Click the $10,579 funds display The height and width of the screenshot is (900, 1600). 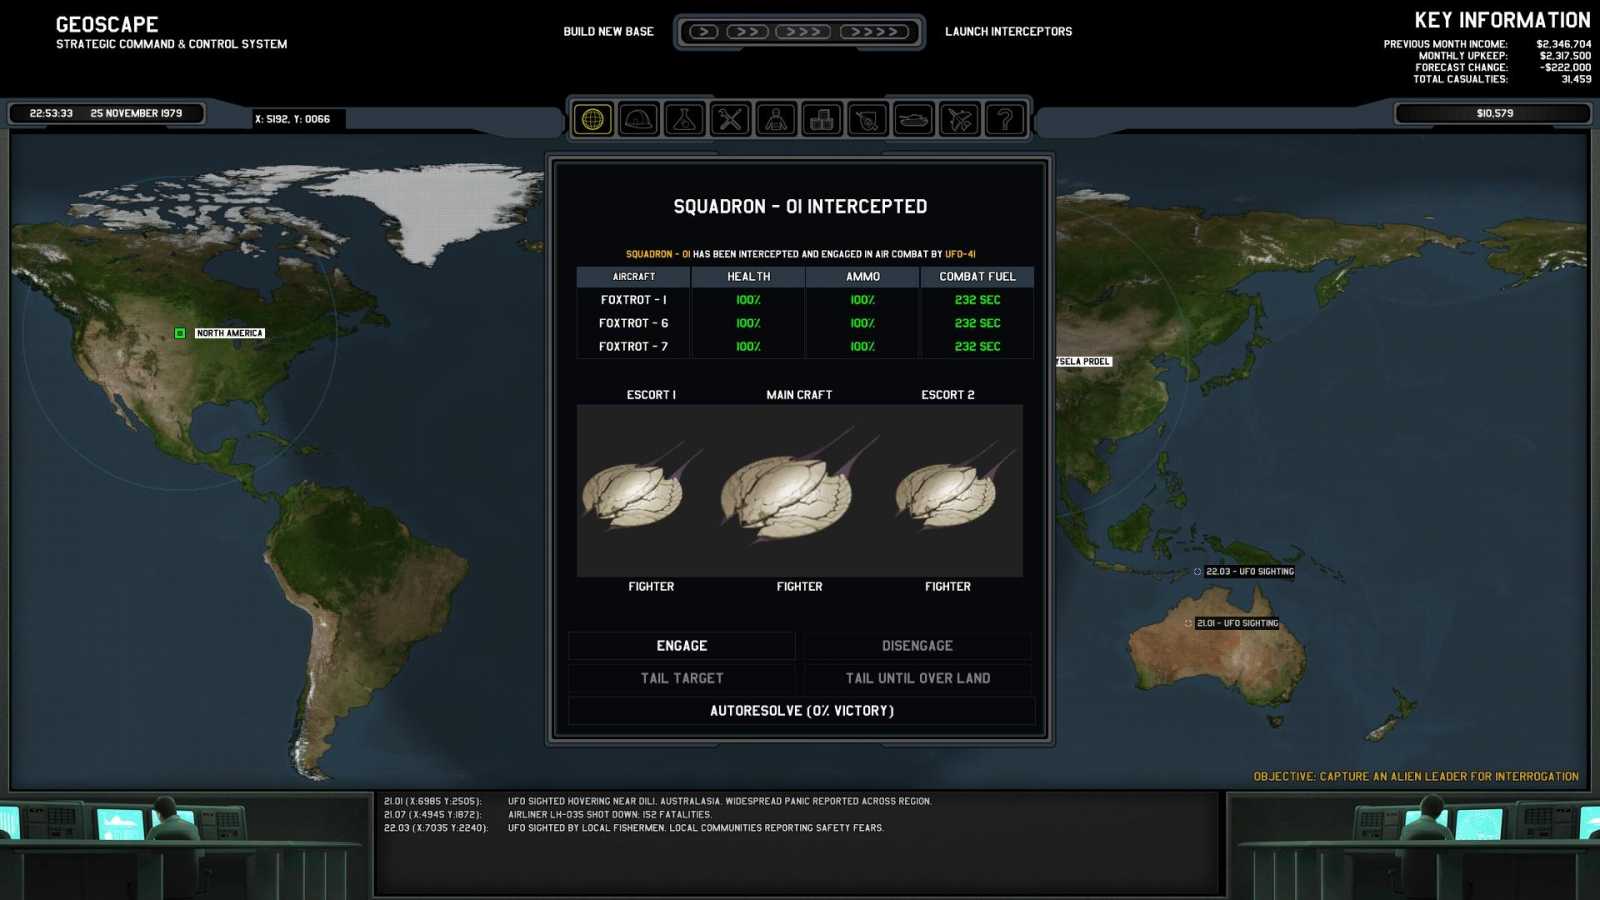(x=1494, y=113)
